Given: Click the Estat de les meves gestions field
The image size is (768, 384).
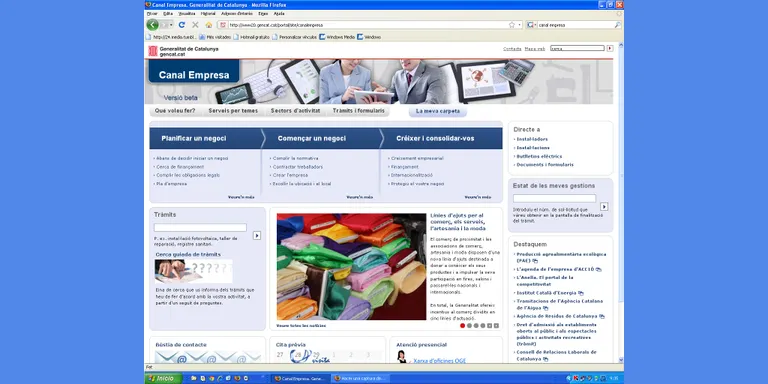Looking at the screenshot, I should (x=554, y=198).
